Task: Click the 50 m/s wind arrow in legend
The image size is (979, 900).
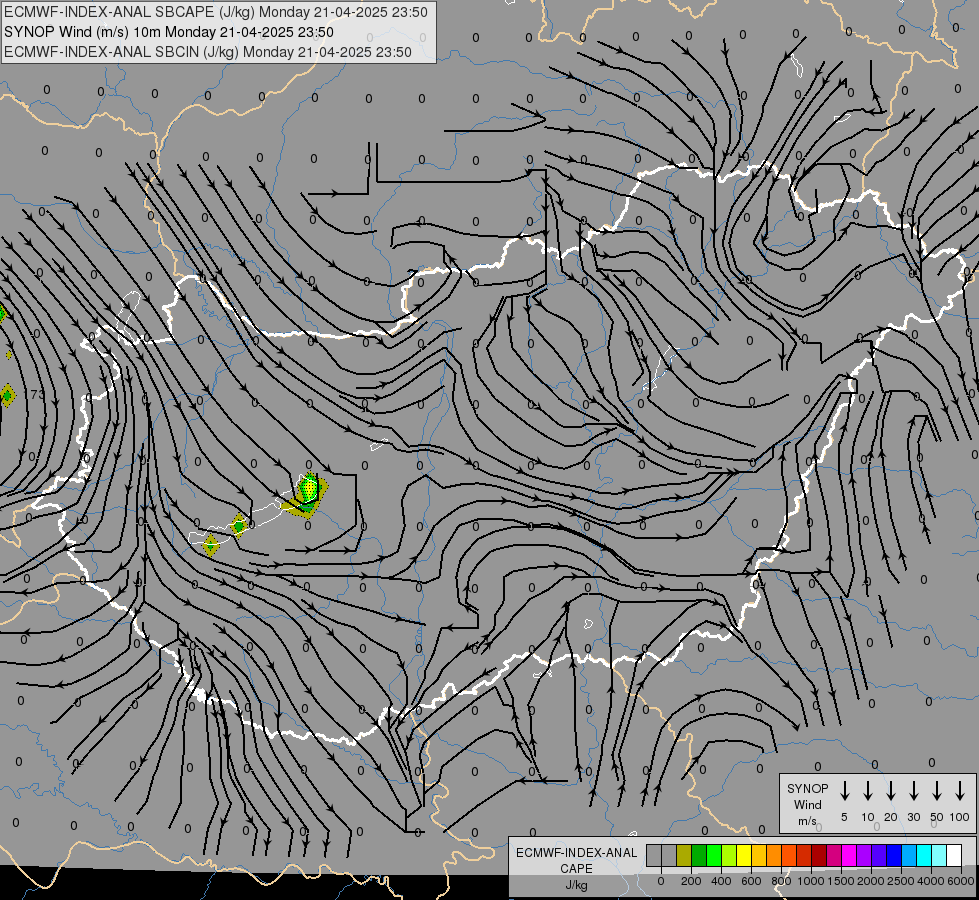Action: (x=937, y=791)
